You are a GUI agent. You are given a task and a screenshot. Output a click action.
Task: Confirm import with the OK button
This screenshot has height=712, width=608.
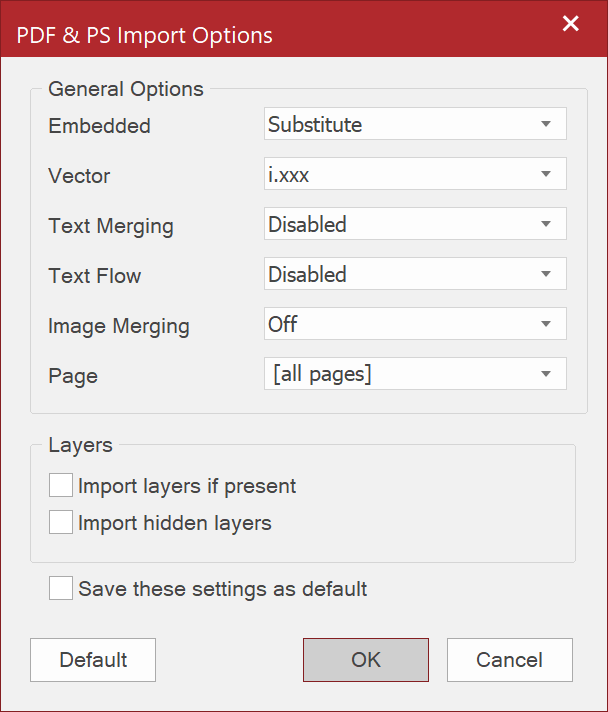(x=366, y=660)
